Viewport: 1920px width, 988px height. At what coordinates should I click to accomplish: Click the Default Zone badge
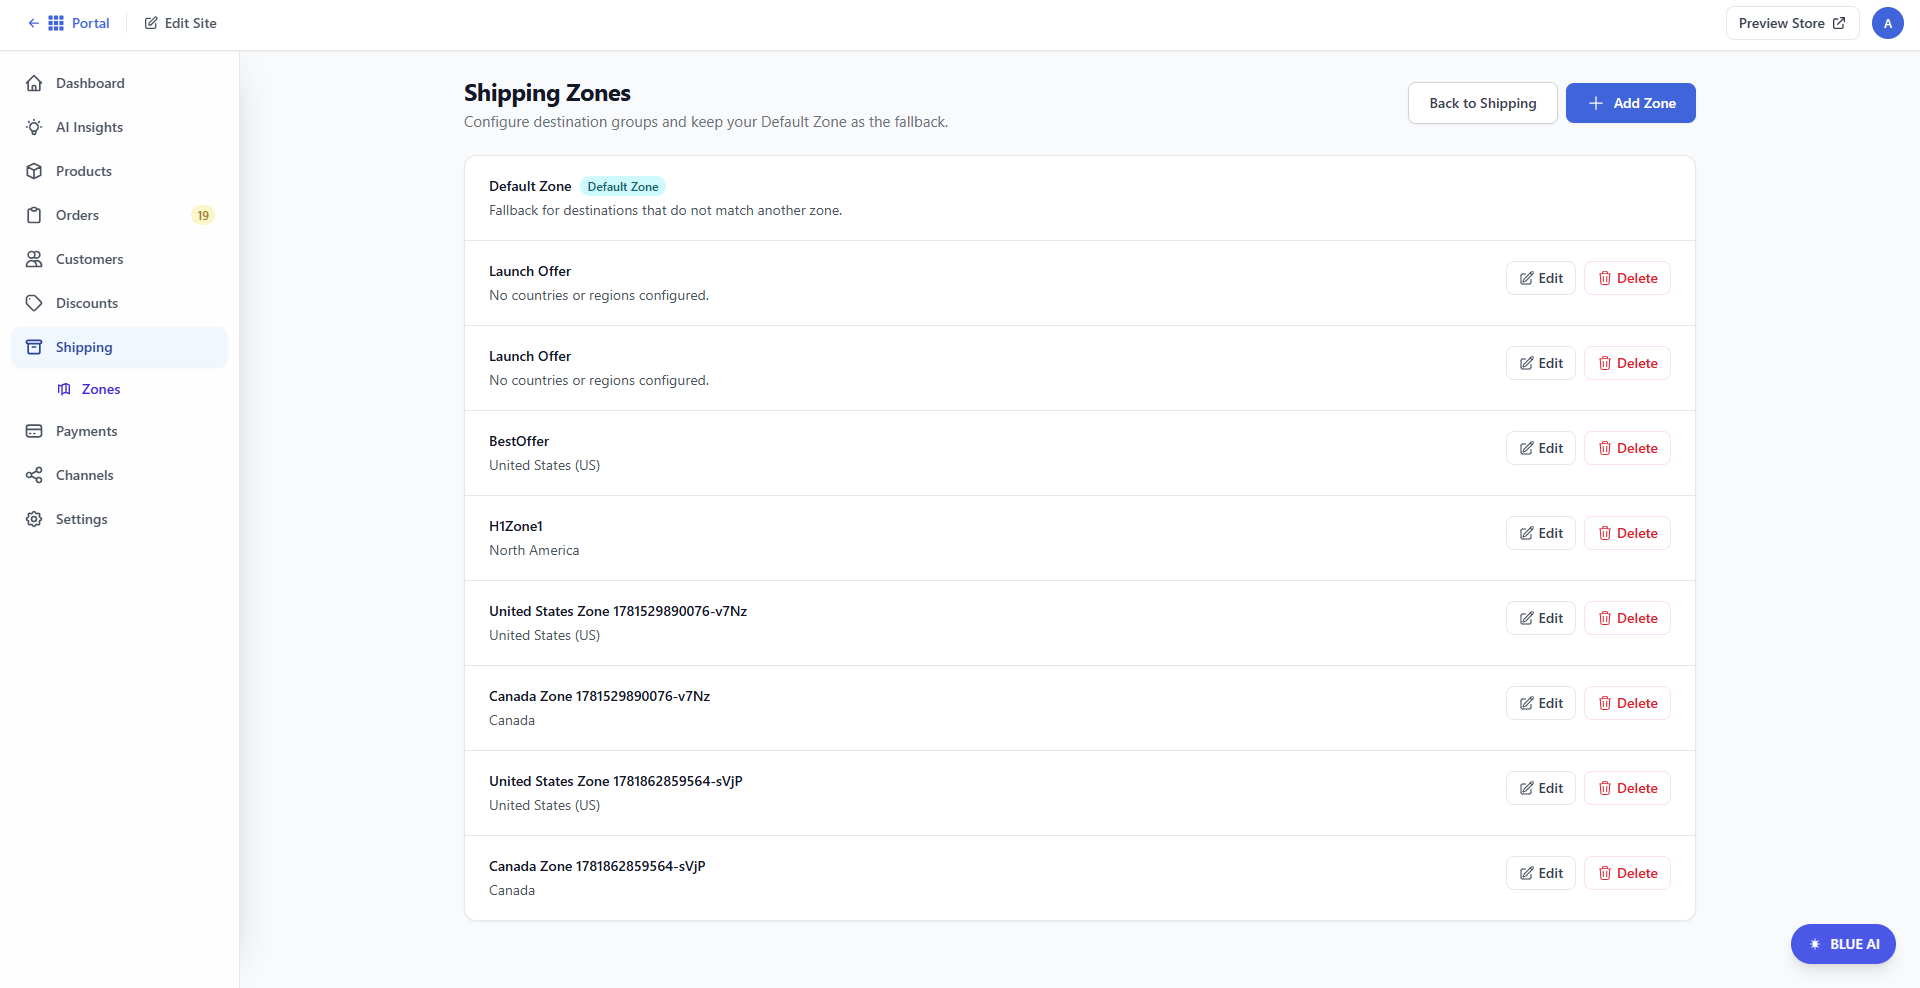pos(623,187)
